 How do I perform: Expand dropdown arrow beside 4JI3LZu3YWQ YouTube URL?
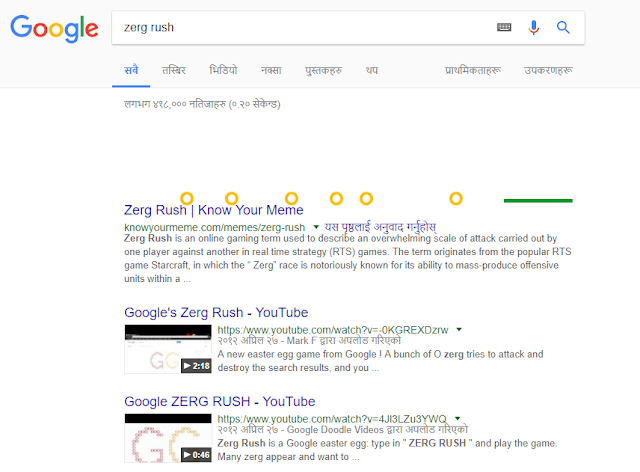pos(458,419)
